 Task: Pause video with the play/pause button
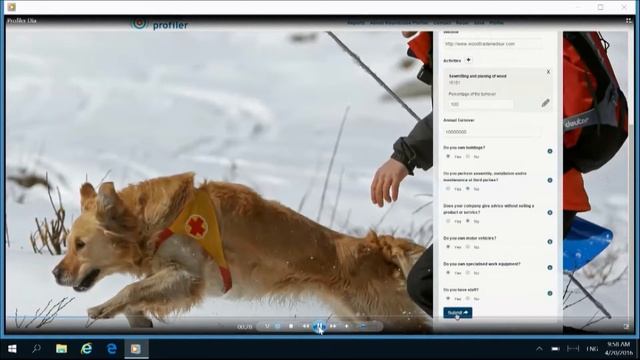tap(320, 326)
